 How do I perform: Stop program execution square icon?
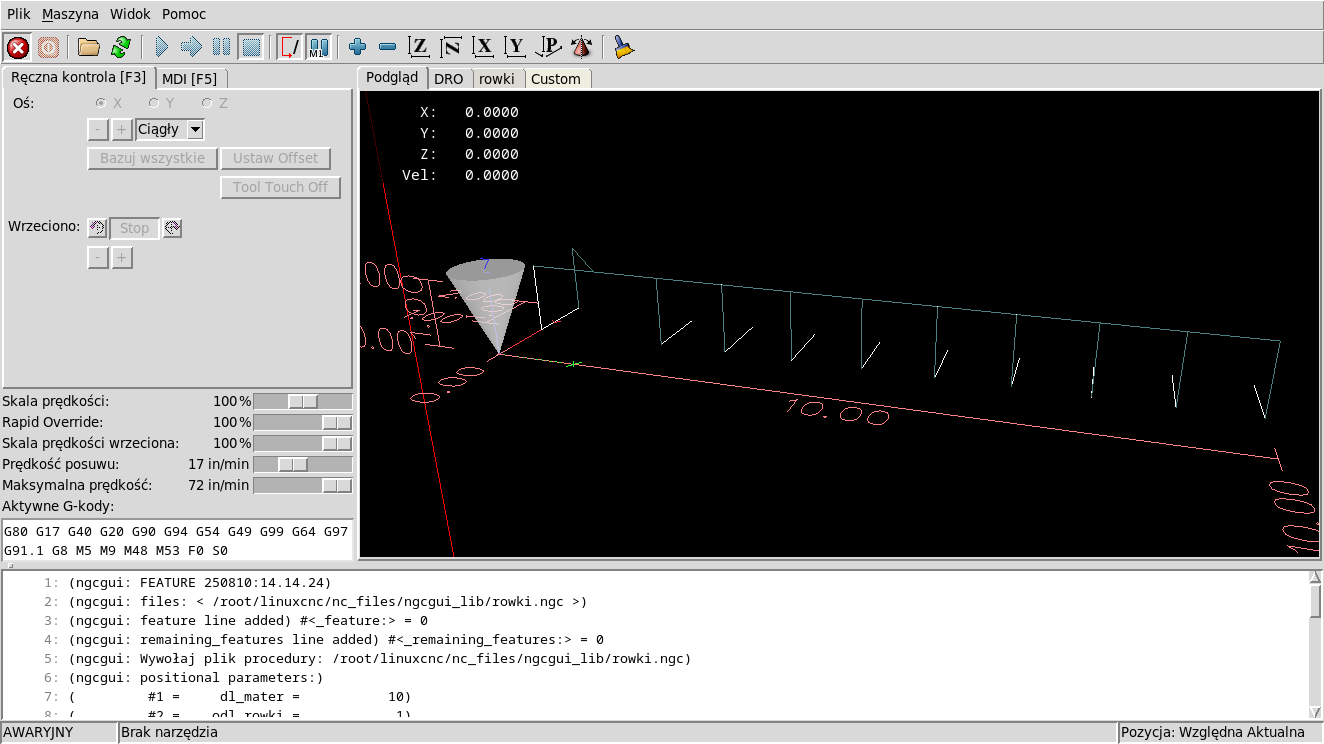tap(252, 46)
